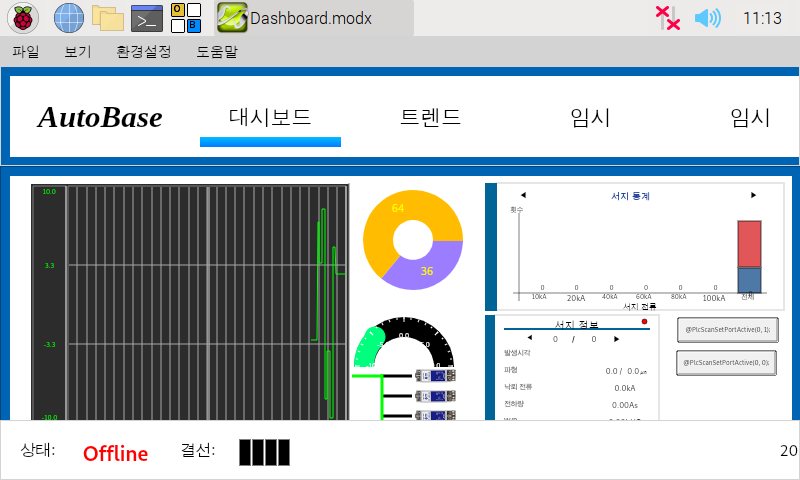This screenshot has height=480, width=800.
Task: Click the 10.0 y-axis label
Action: point(49,192)
